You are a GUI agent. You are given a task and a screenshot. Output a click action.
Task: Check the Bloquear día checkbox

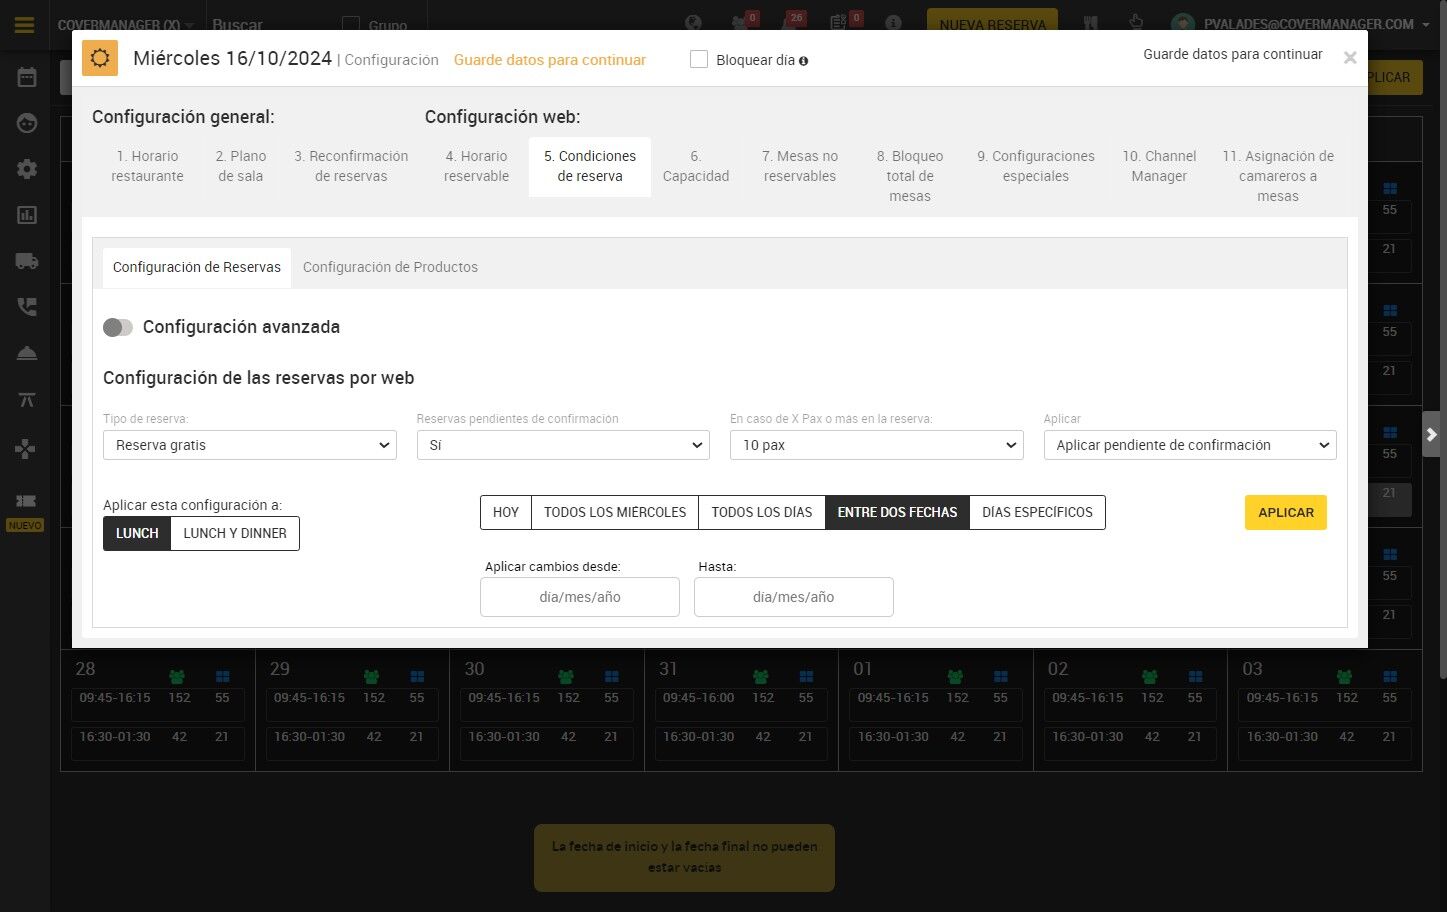[x=699, y=60]
